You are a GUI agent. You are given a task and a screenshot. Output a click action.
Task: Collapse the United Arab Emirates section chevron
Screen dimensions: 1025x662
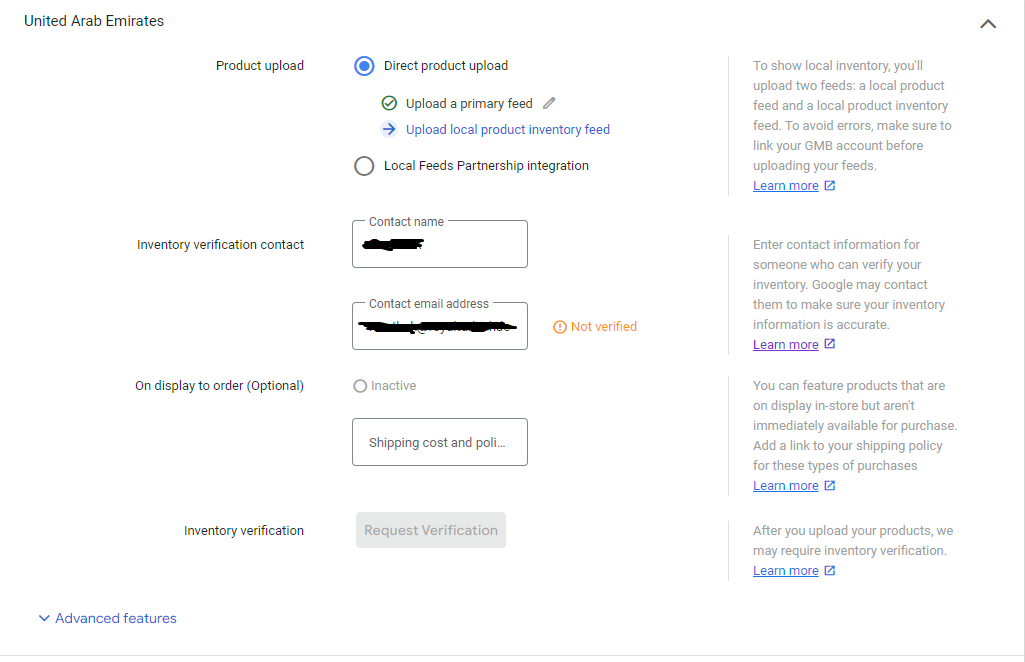tap(988, 24)
